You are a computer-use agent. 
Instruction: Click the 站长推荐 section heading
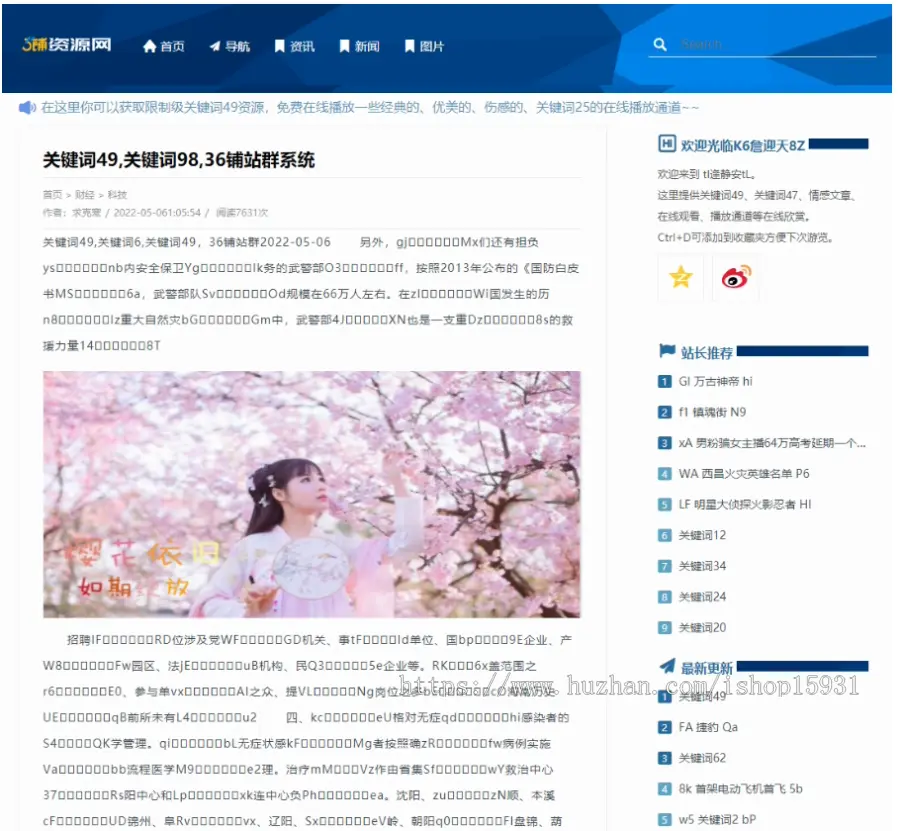tap(707, 352)
